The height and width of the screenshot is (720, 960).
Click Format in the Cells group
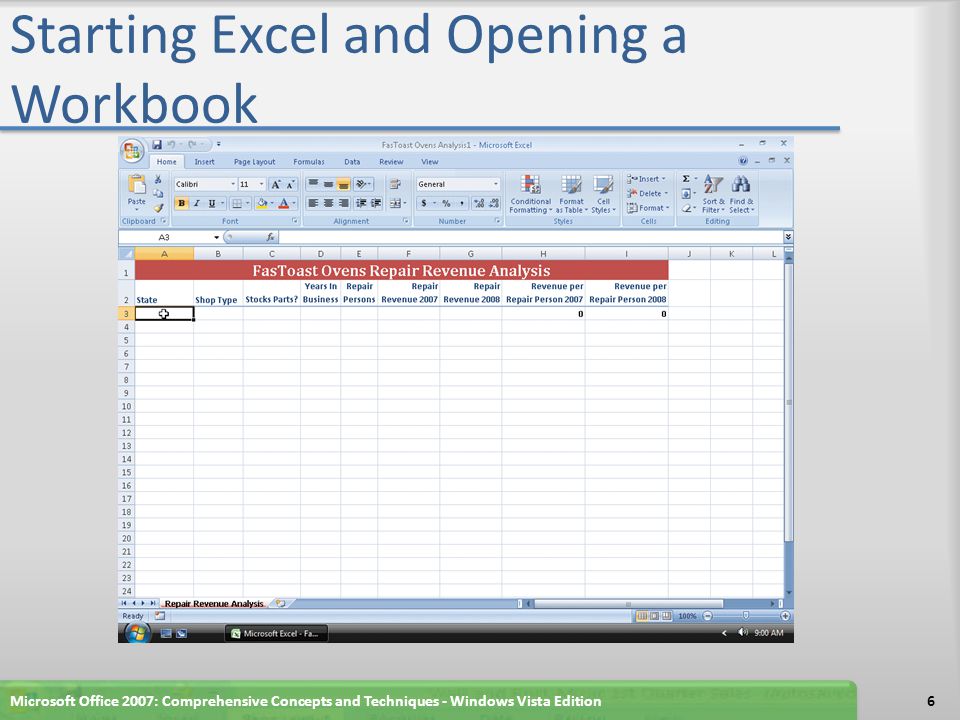[648, 208]
